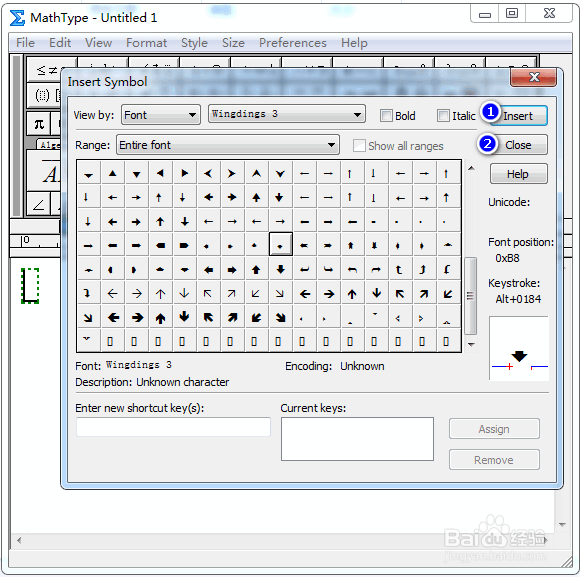Enable the Bold checkbox
Viewport: 580px width, 577px height.
386,116
